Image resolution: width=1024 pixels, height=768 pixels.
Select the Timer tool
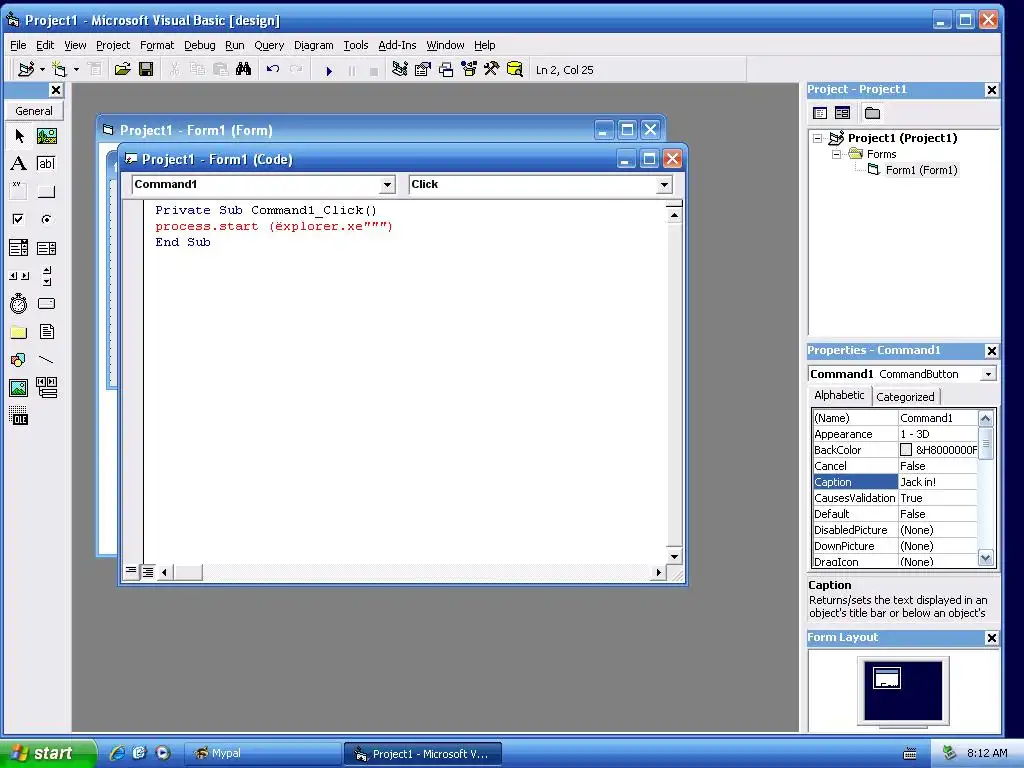19,304
